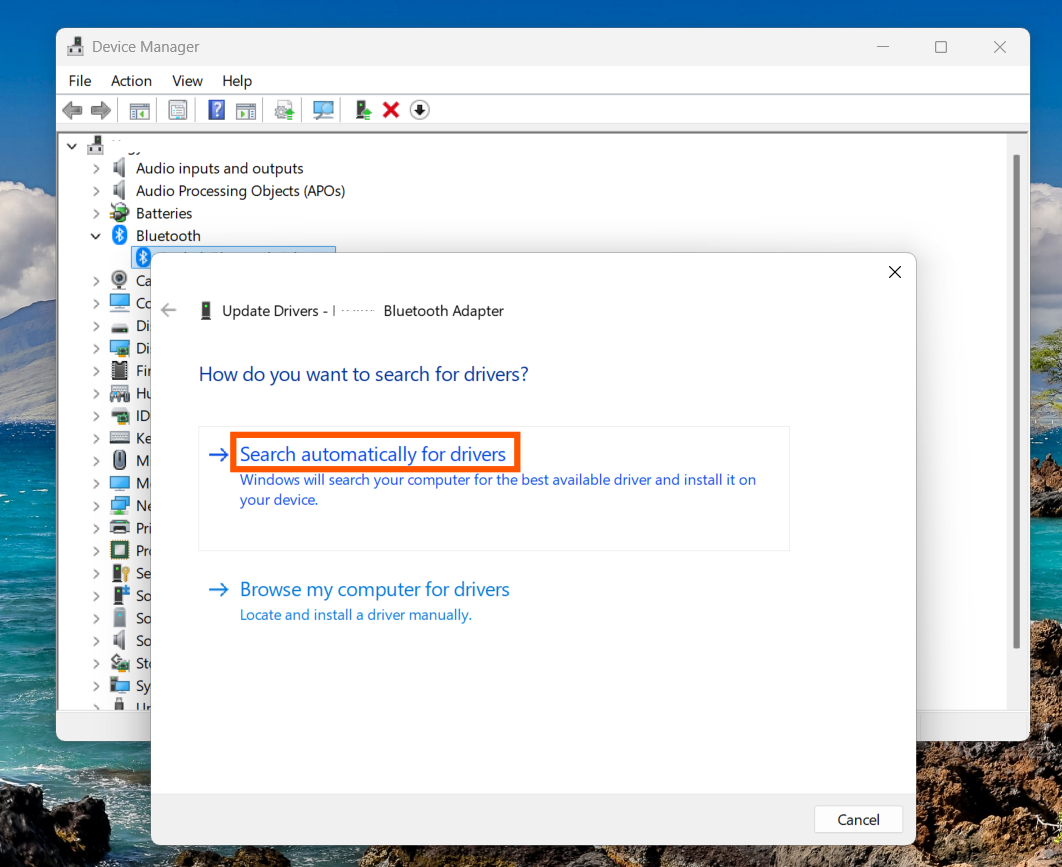The height and width of the screenshot is (867, 1062).
Task: Disable device using the down-arrow toolbar icon
Action: coord(419,110)
